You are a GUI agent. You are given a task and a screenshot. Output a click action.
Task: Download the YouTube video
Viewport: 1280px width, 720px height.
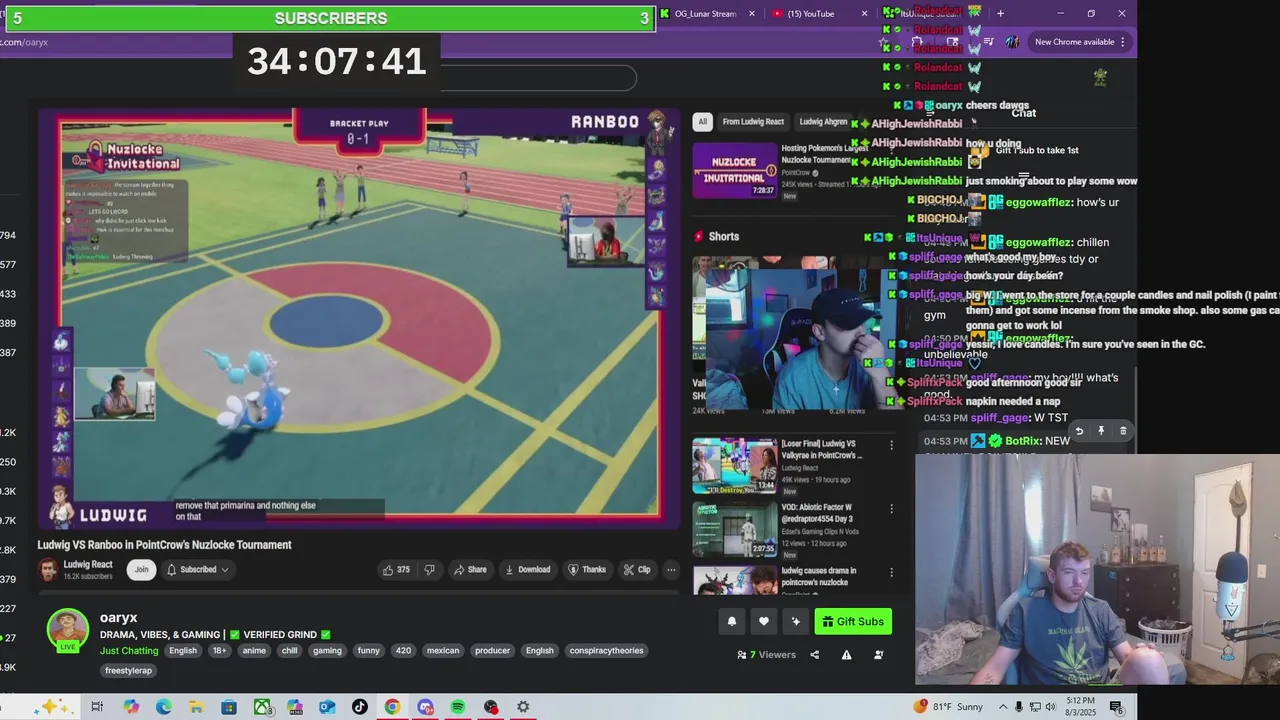point(528,570)
